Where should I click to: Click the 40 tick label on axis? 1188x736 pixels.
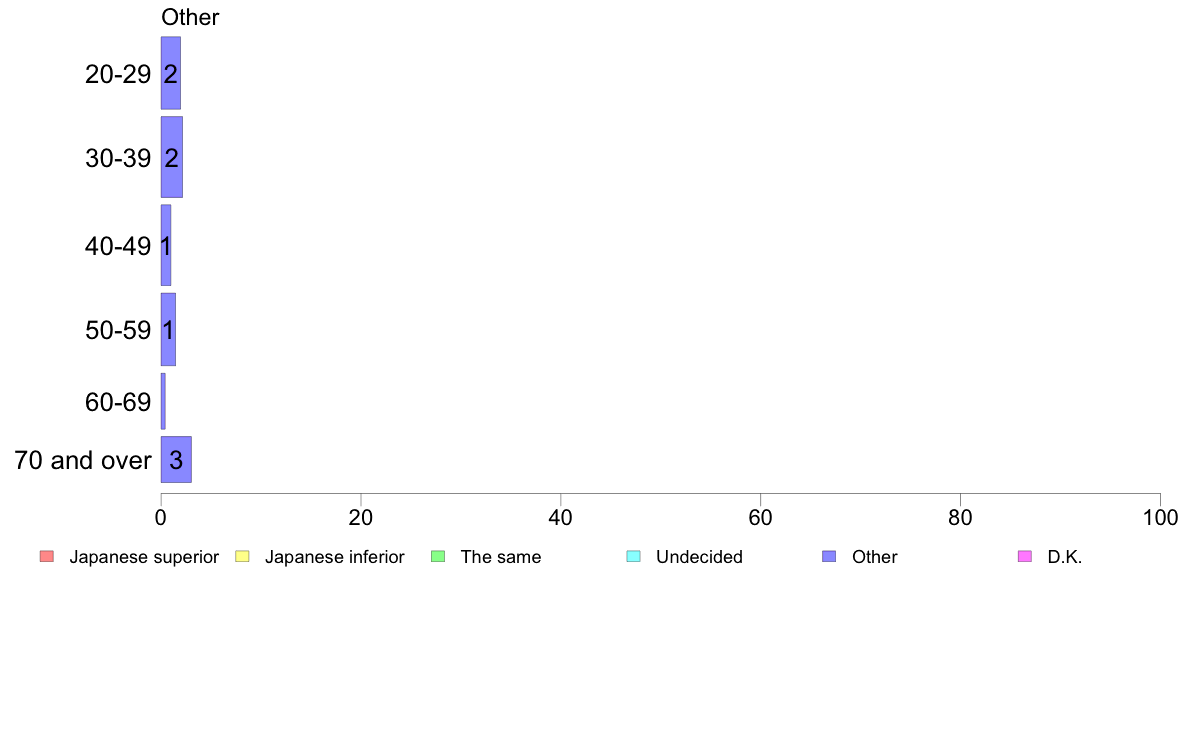pos(561,518)
